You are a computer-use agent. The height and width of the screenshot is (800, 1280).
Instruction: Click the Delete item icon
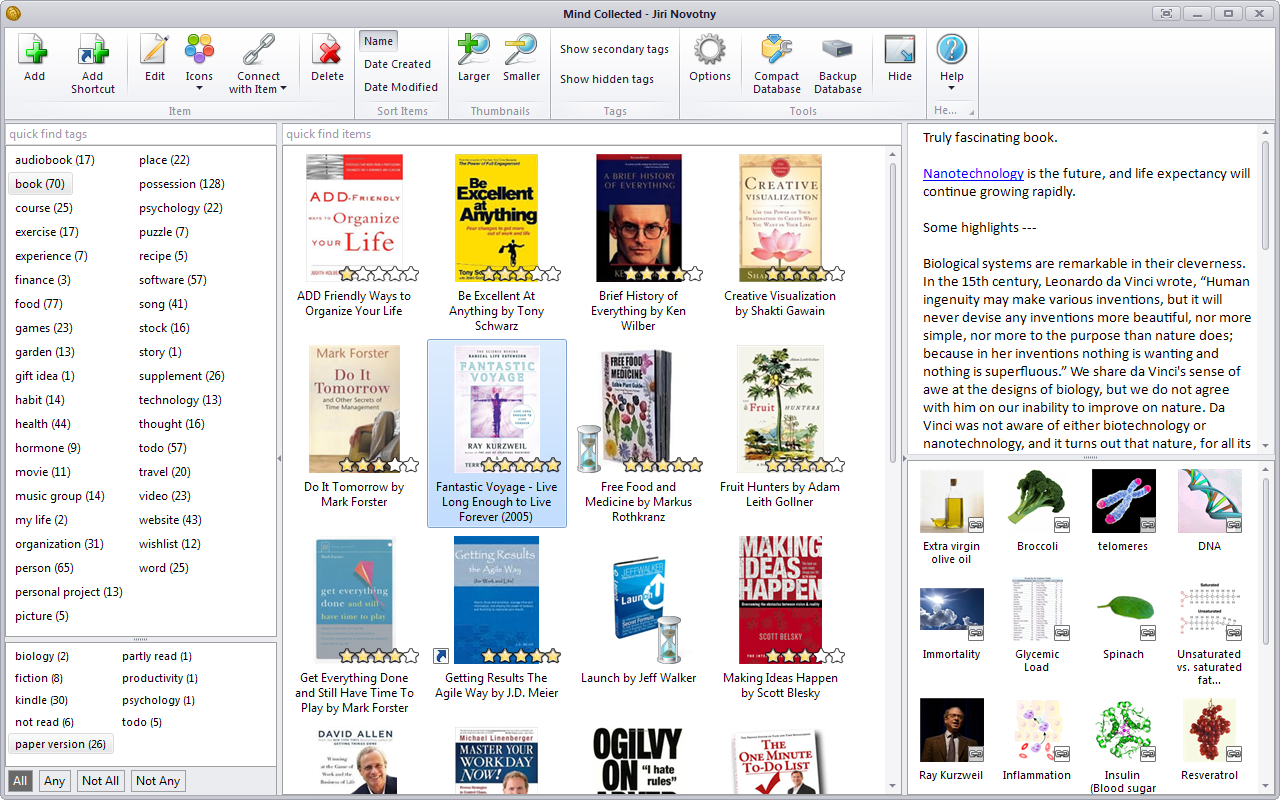[x=327, y=49]
